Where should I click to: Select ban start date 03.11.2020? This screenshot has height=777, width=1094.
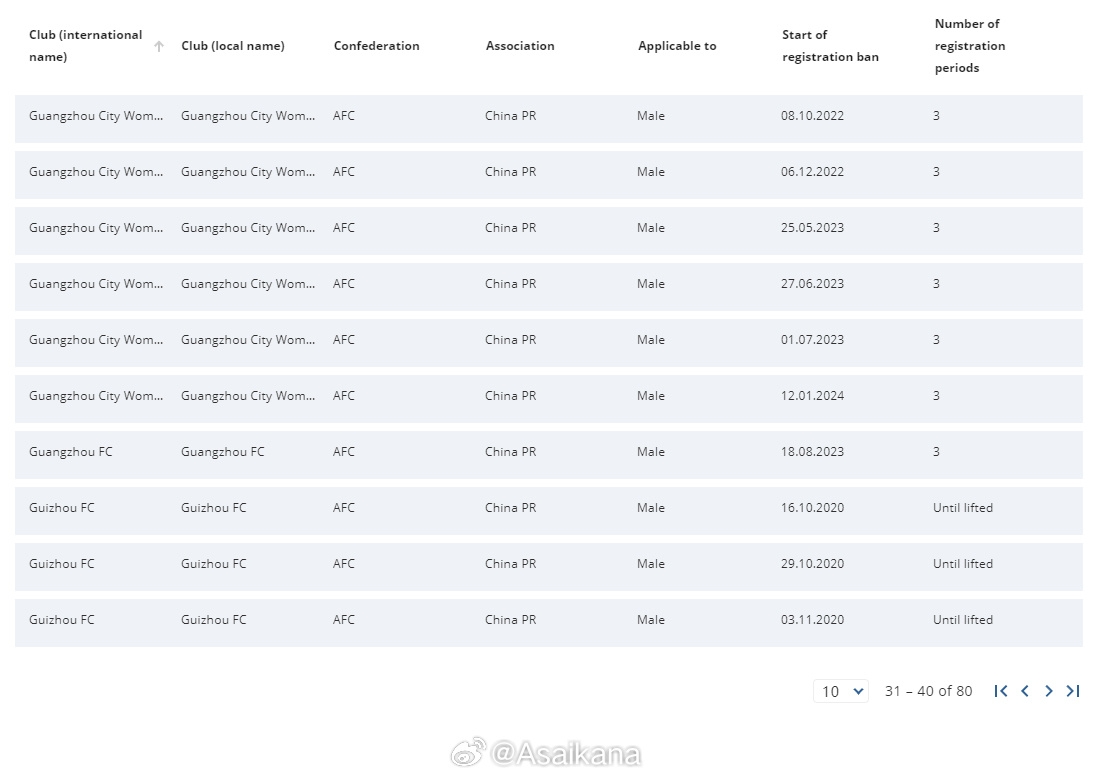[812, 620]
